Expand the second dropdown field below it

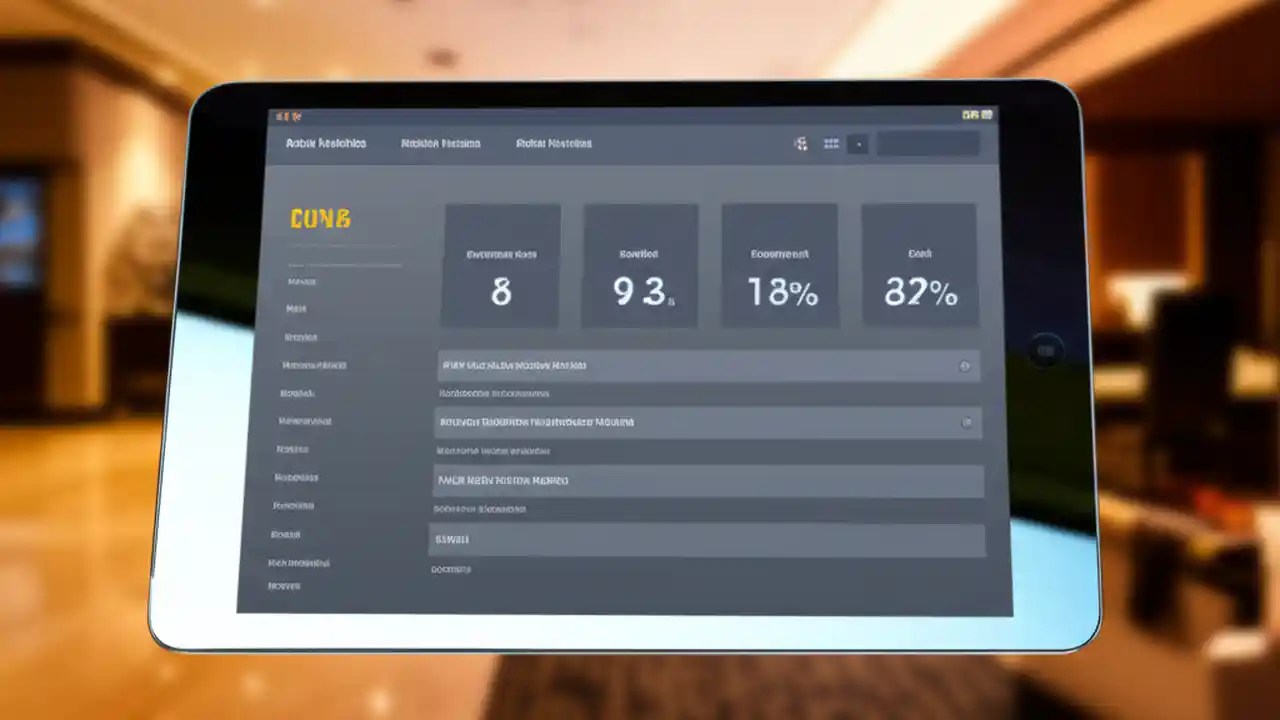965,422
